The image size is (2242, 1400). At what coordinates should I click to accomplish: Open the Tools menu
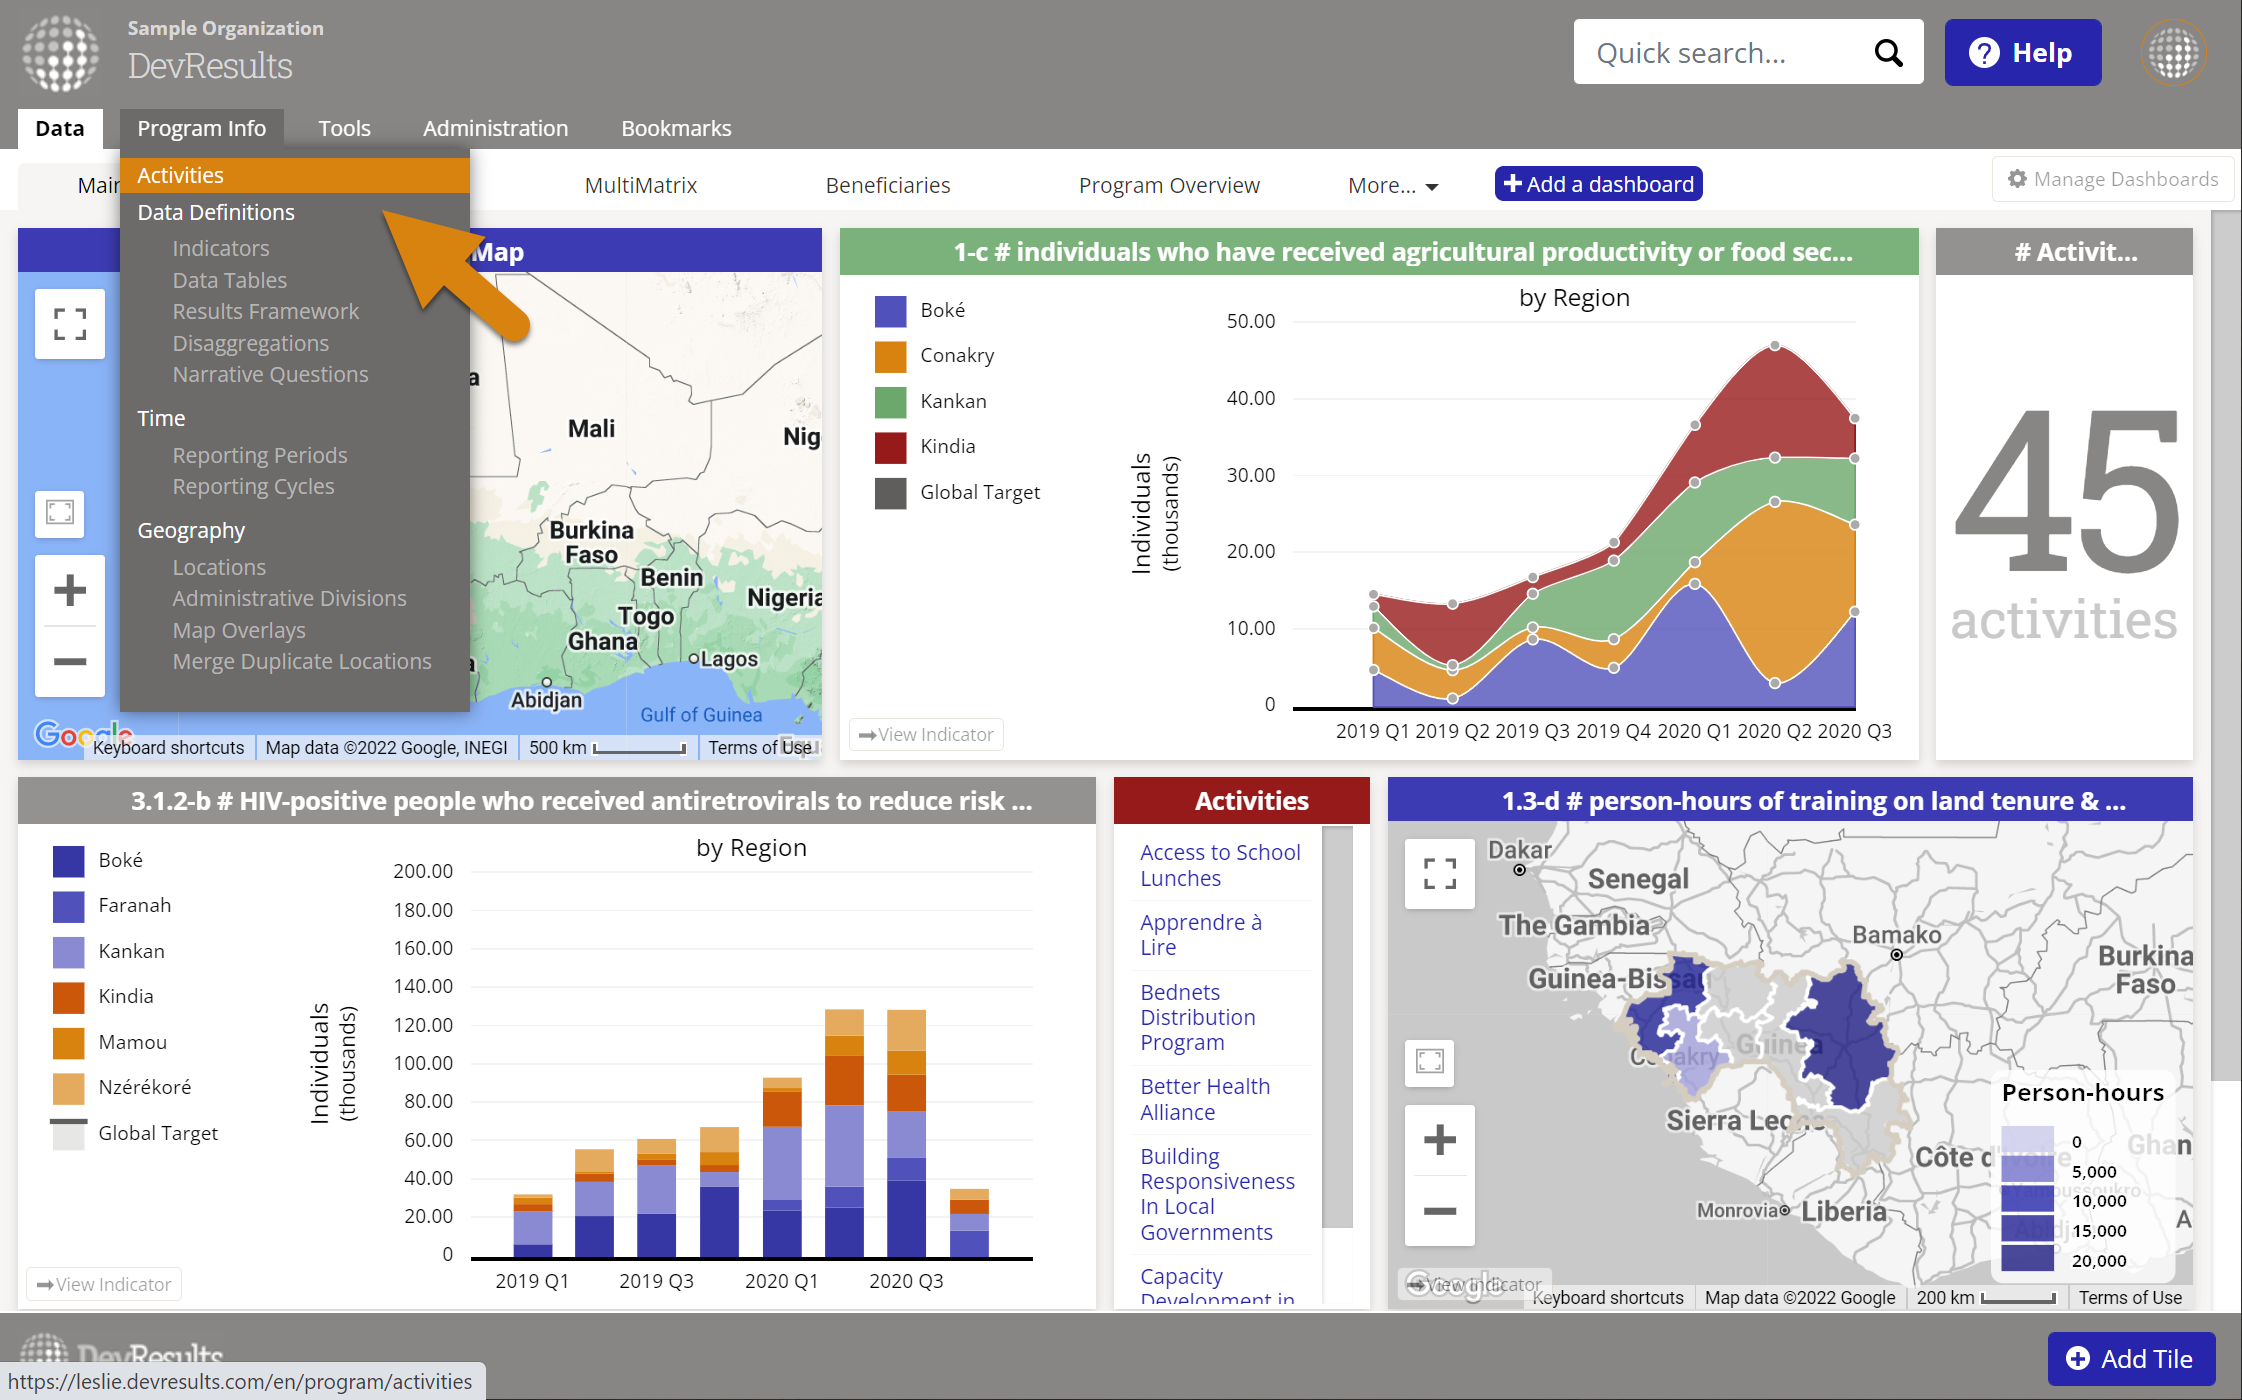(344, 128)
